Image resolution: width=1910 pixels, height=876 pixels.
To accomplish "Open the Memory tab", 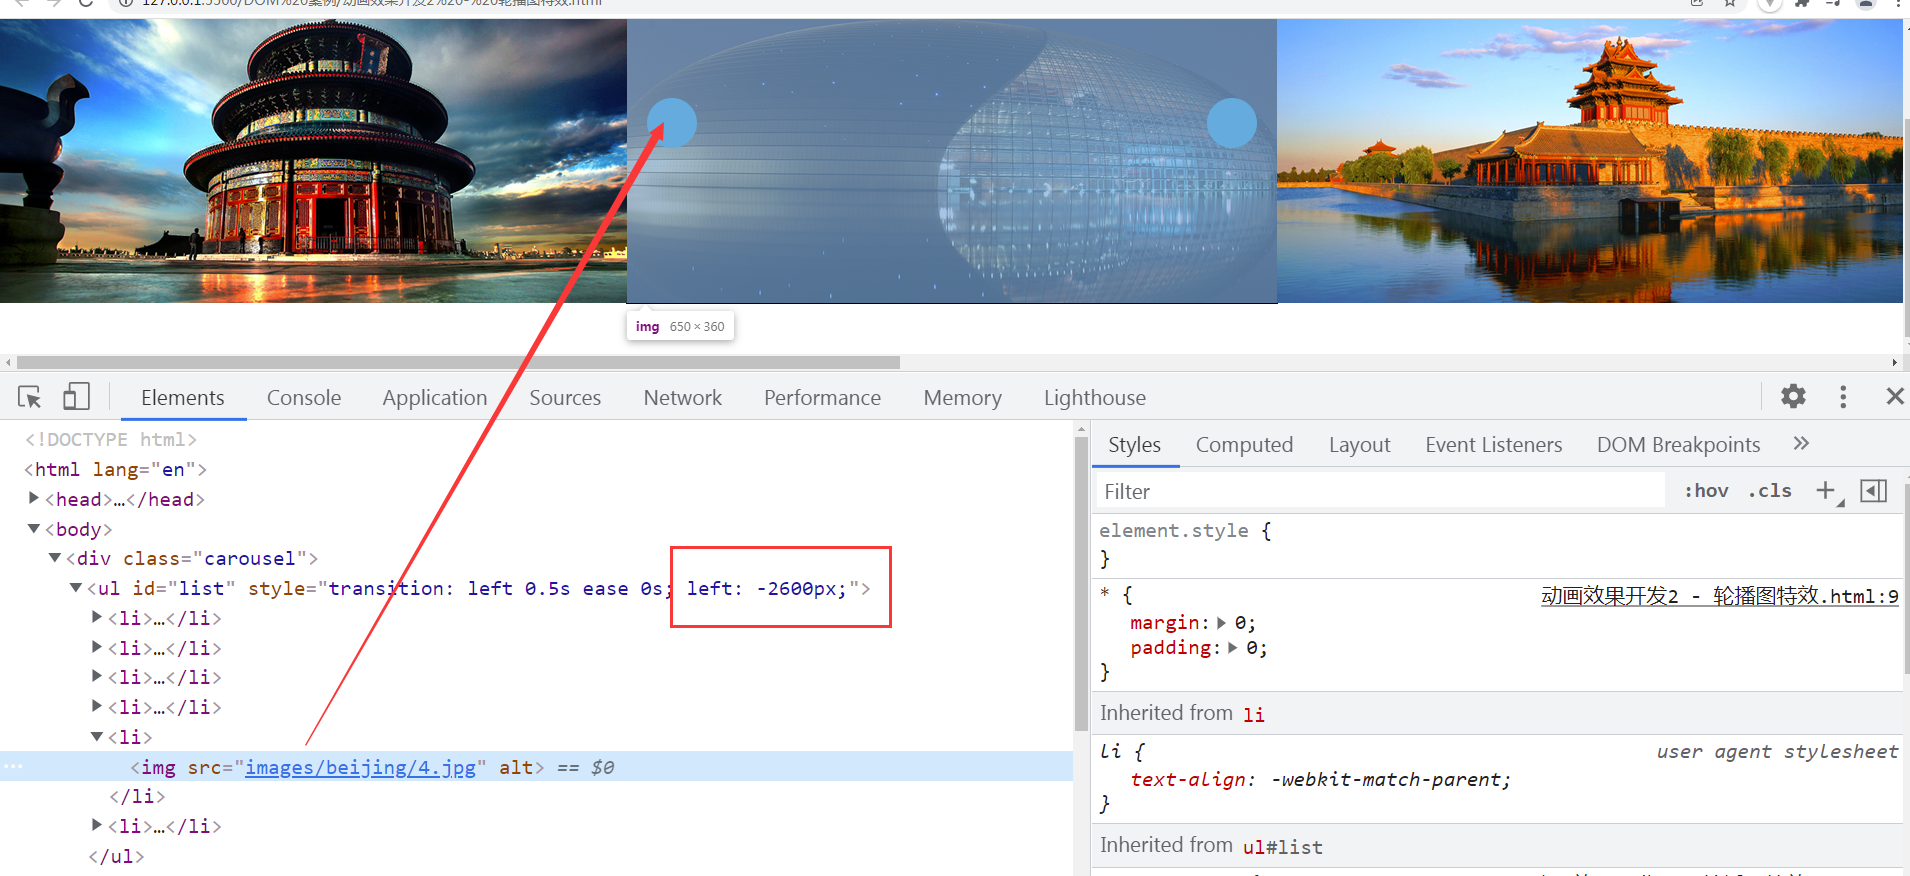I will [963, 398].
